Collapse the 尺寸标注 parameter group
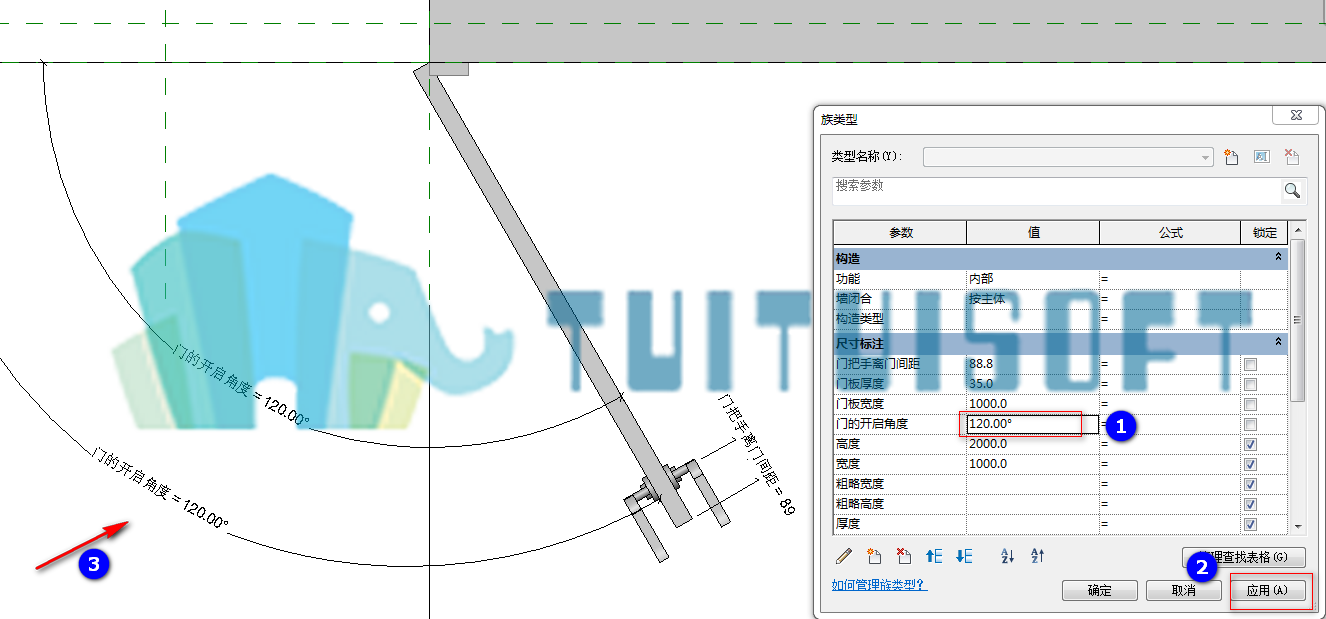 click(1278, 342)
